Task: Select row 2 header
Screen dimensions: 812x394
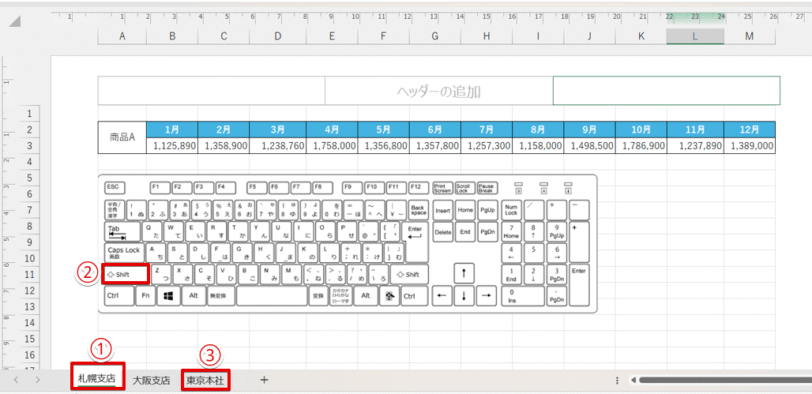Action: click(x=30, y=129)
